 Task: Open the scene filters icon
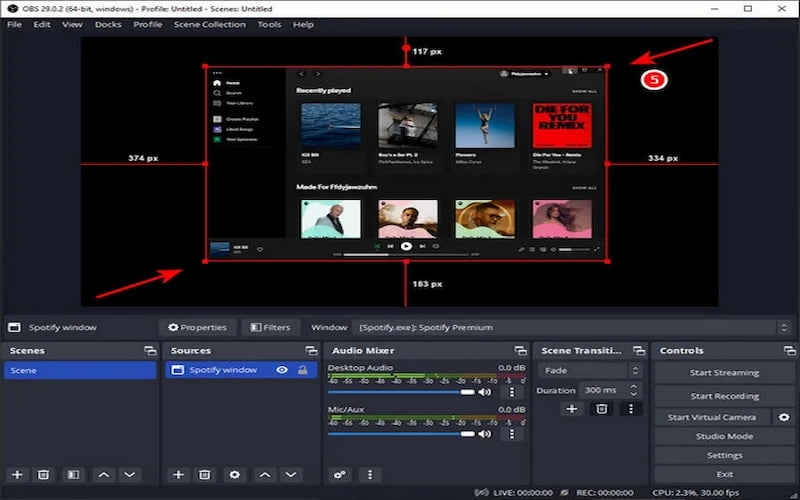(72, 475)
